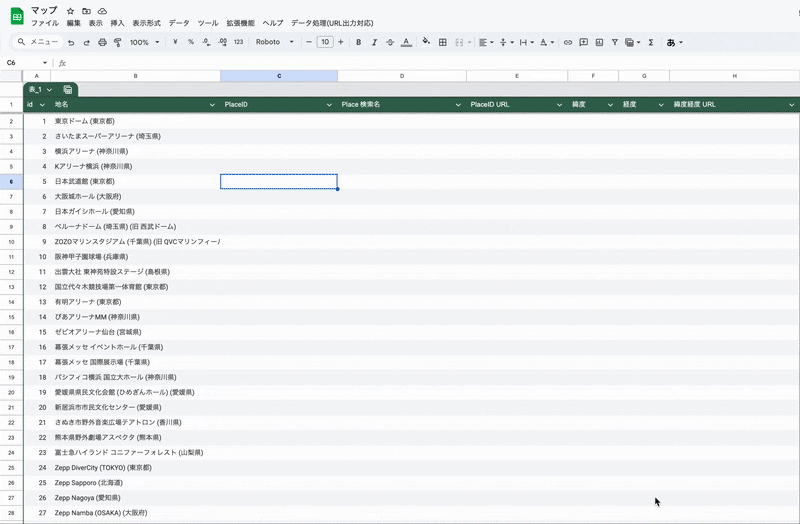Open the functions sigma icon
The width and height of the screenshot is (800, 524).
(x=651, y=42)
